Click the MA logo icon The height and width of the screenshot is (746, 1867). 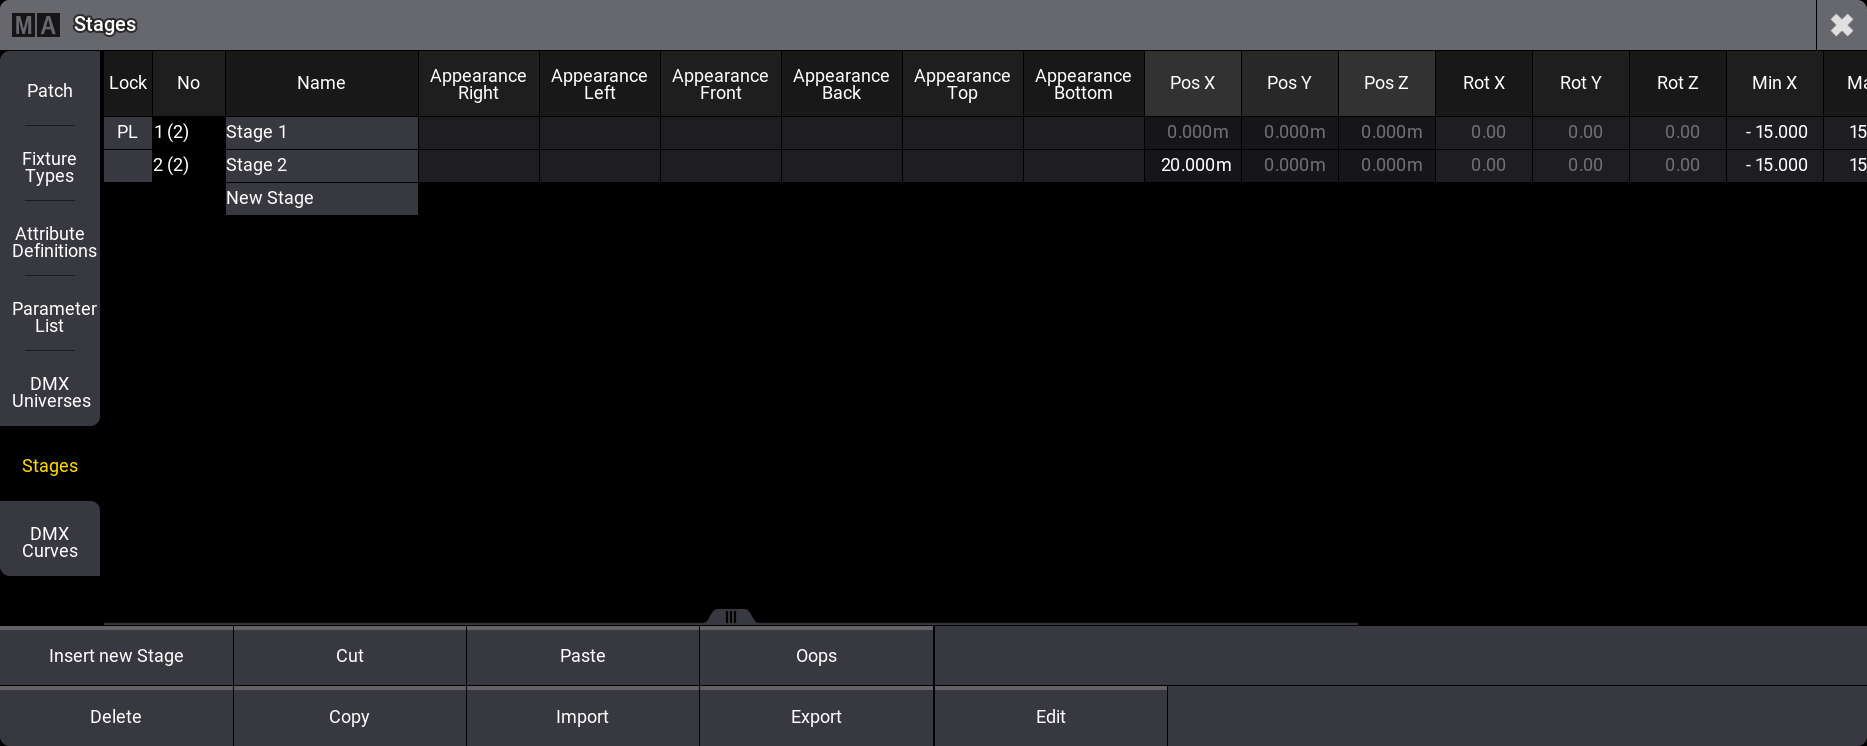click(x=36, y=25)
